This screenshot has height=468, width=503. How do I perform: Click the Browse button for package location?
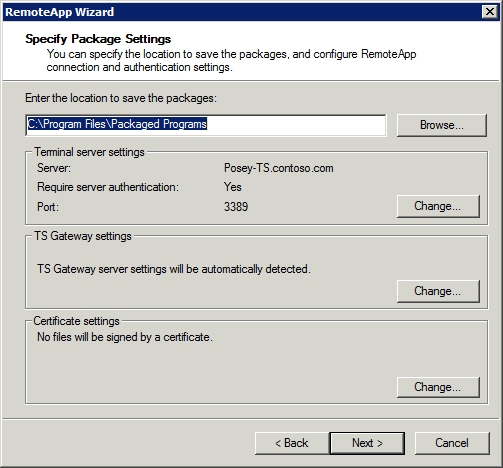(442, 125)
